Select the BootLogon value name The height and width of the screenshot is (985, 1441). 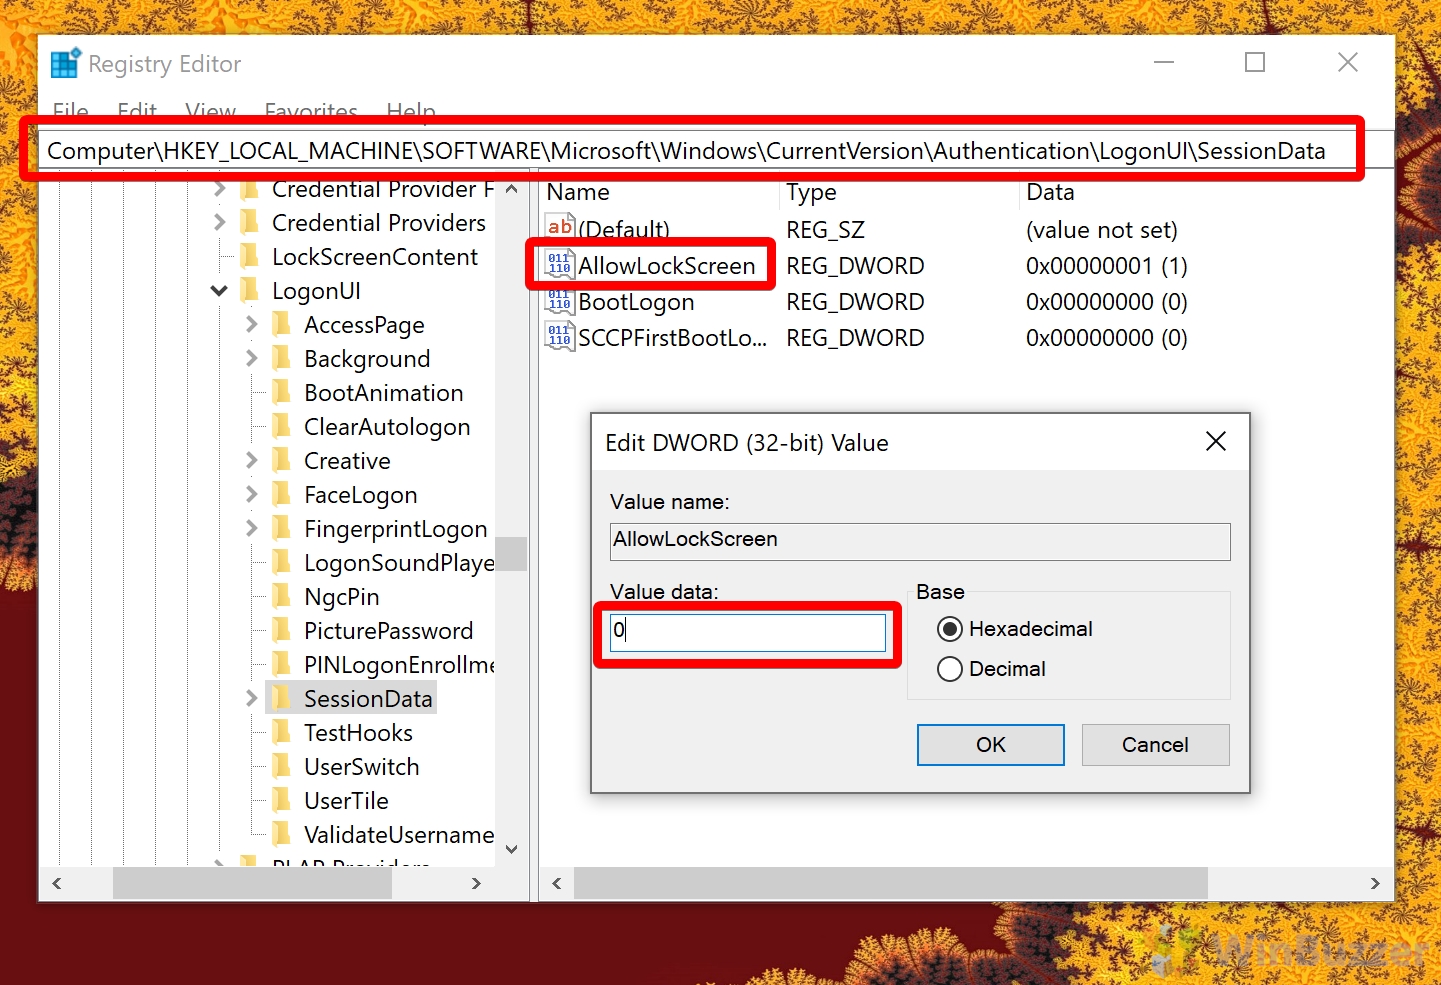click(x=636, y=302)
